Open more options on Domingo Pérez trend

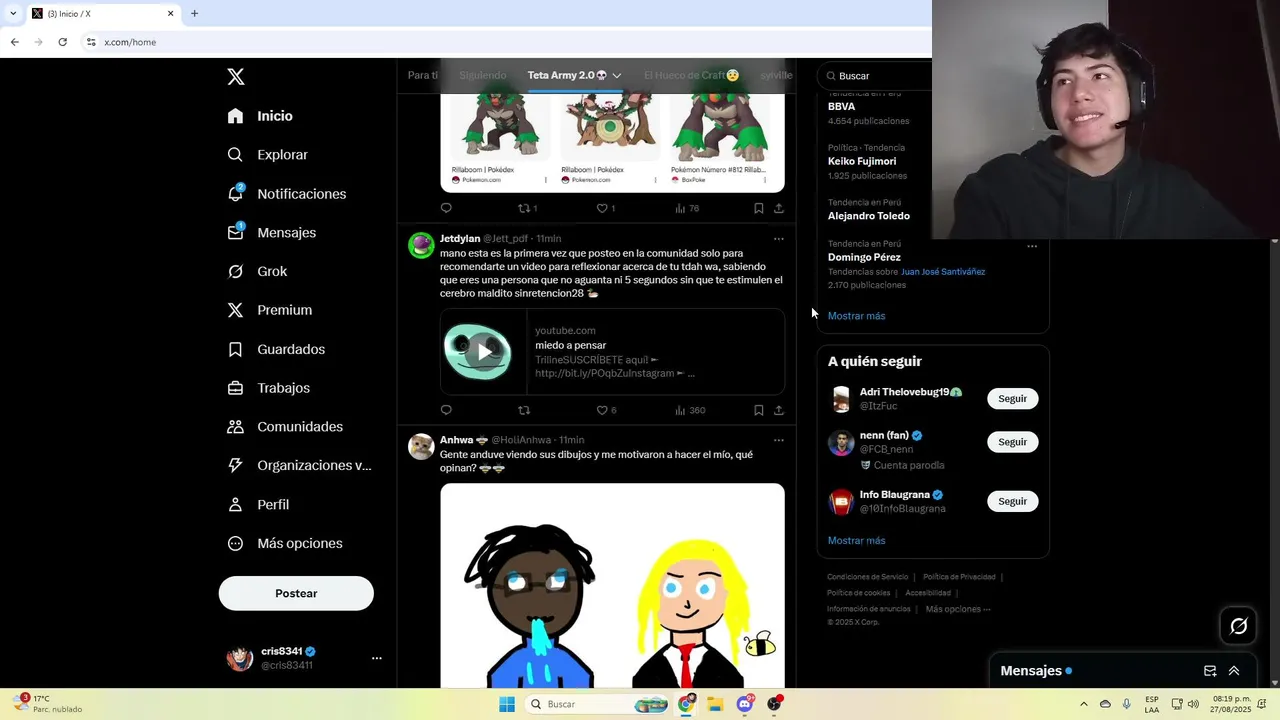point(1032,246)
